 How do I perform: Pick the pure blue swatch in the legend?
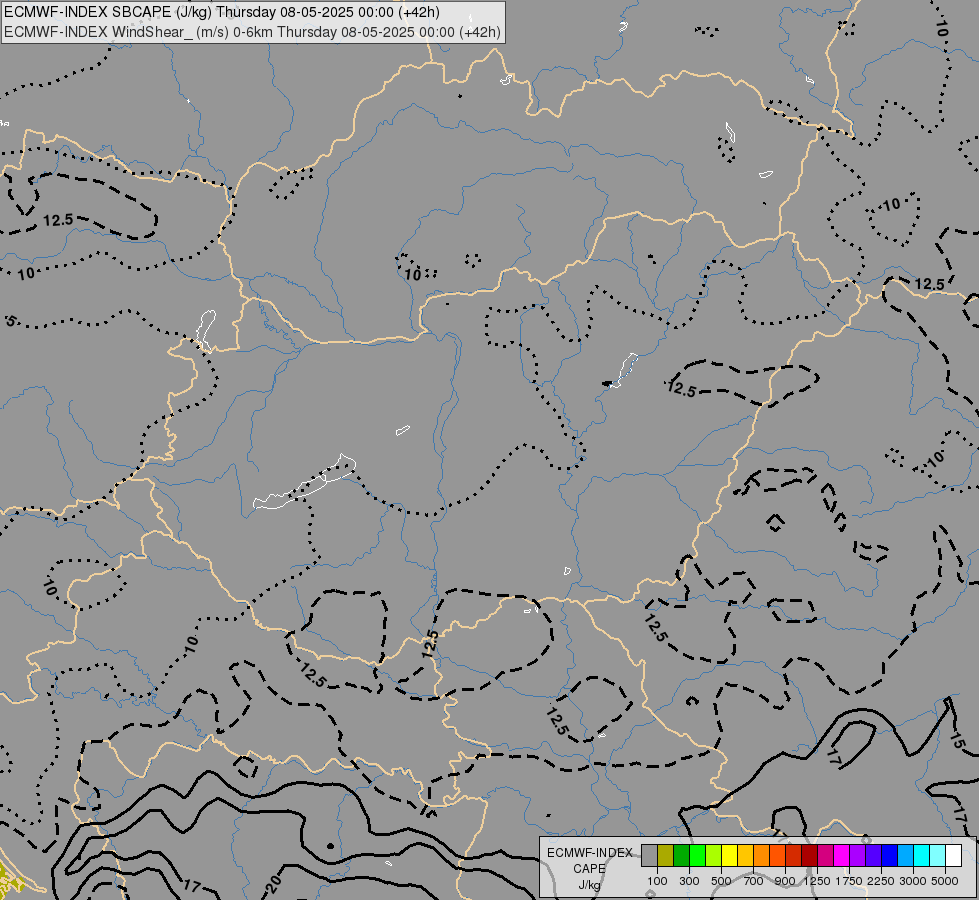pyautogui.click(x=890, y=855)
